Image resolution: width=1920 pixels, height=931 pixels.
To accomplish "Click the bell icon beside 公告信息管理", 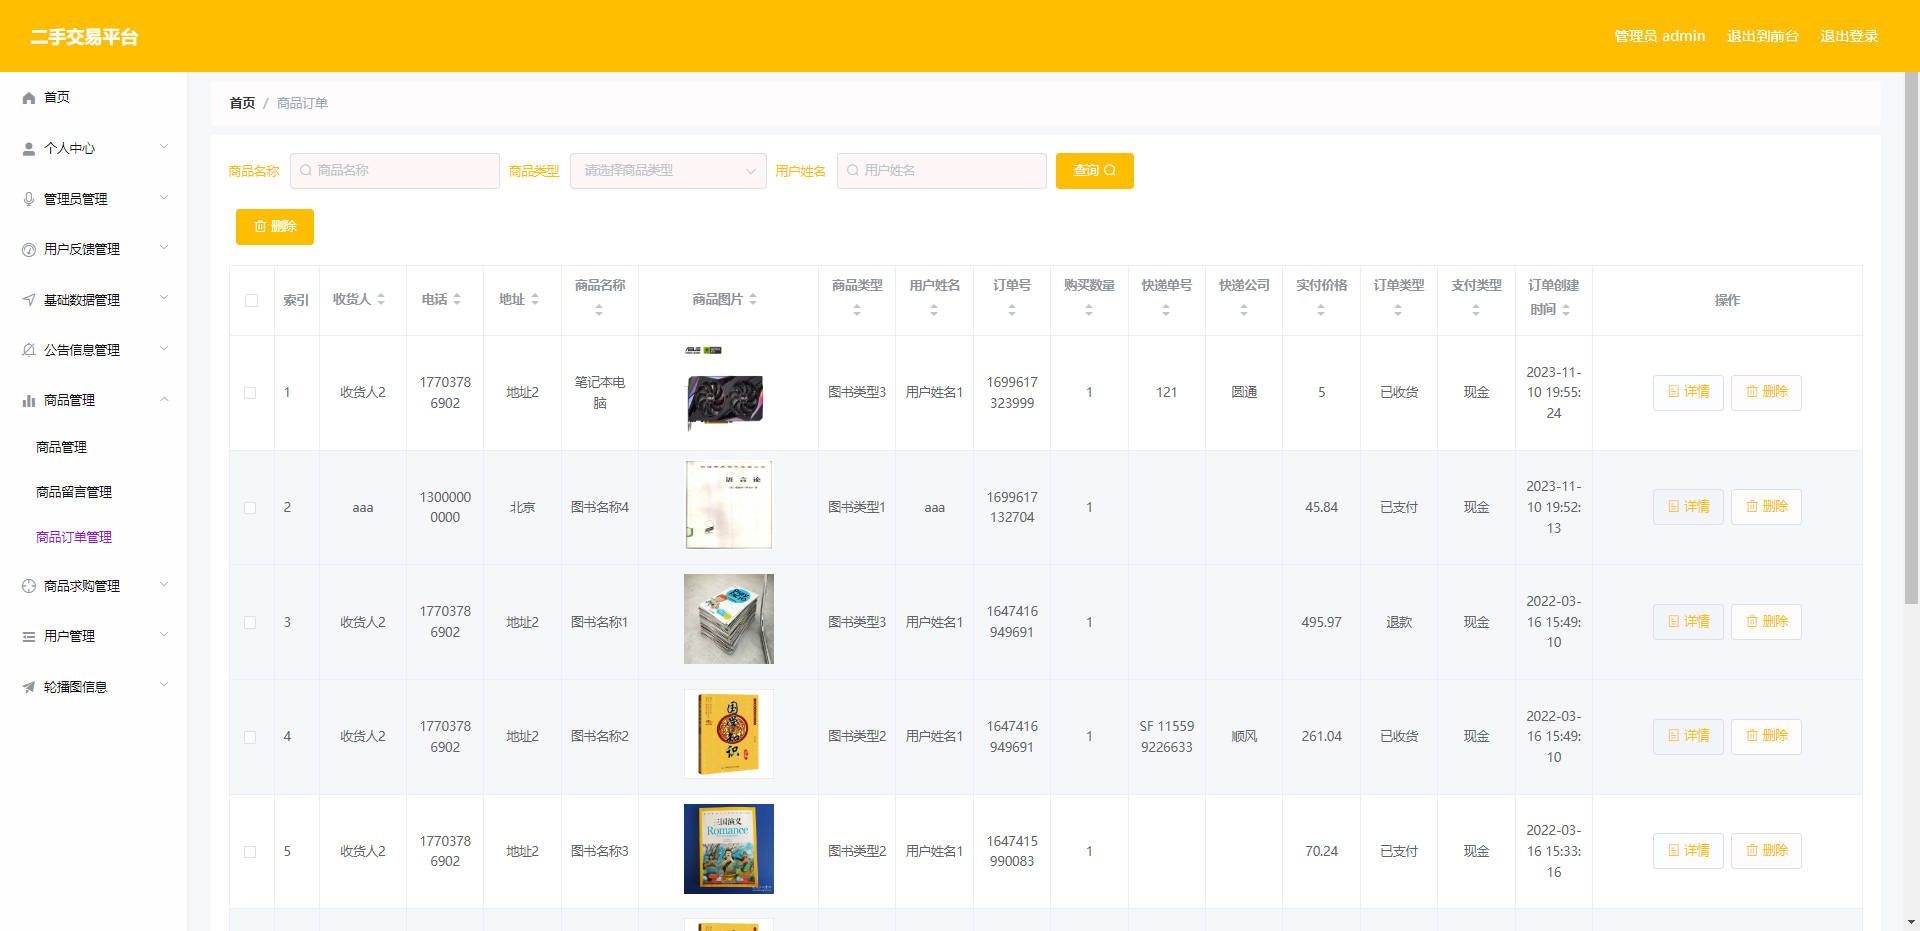I will tap(29, 350).
